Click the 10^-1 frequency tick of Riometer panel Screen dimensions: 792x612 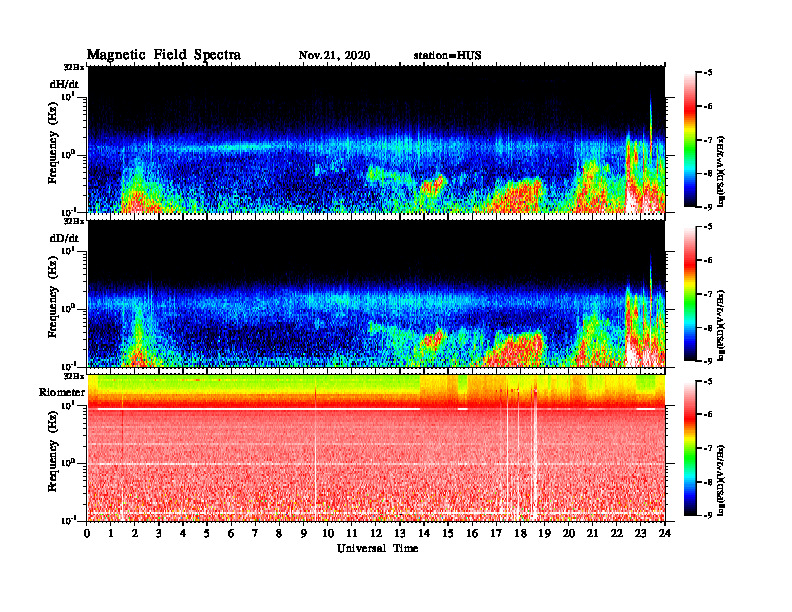pos(69,520)
